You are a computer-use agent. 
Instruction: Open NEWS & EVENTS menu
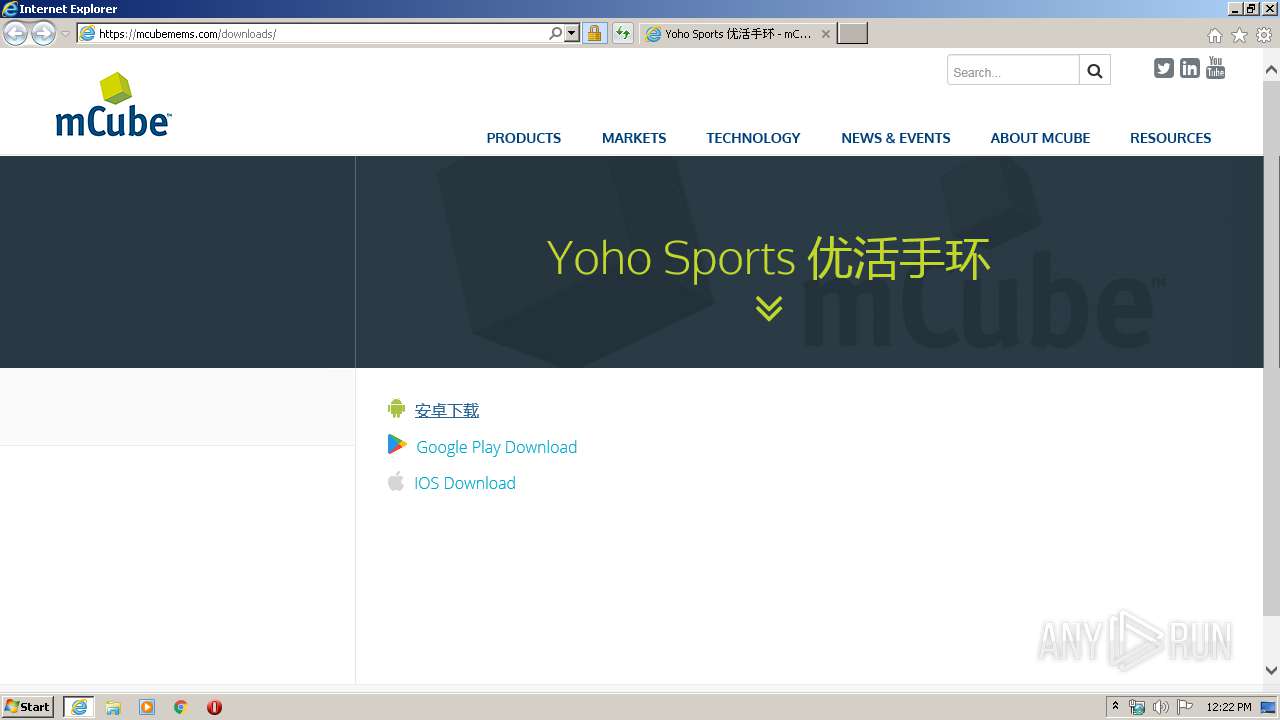(896, 138)
